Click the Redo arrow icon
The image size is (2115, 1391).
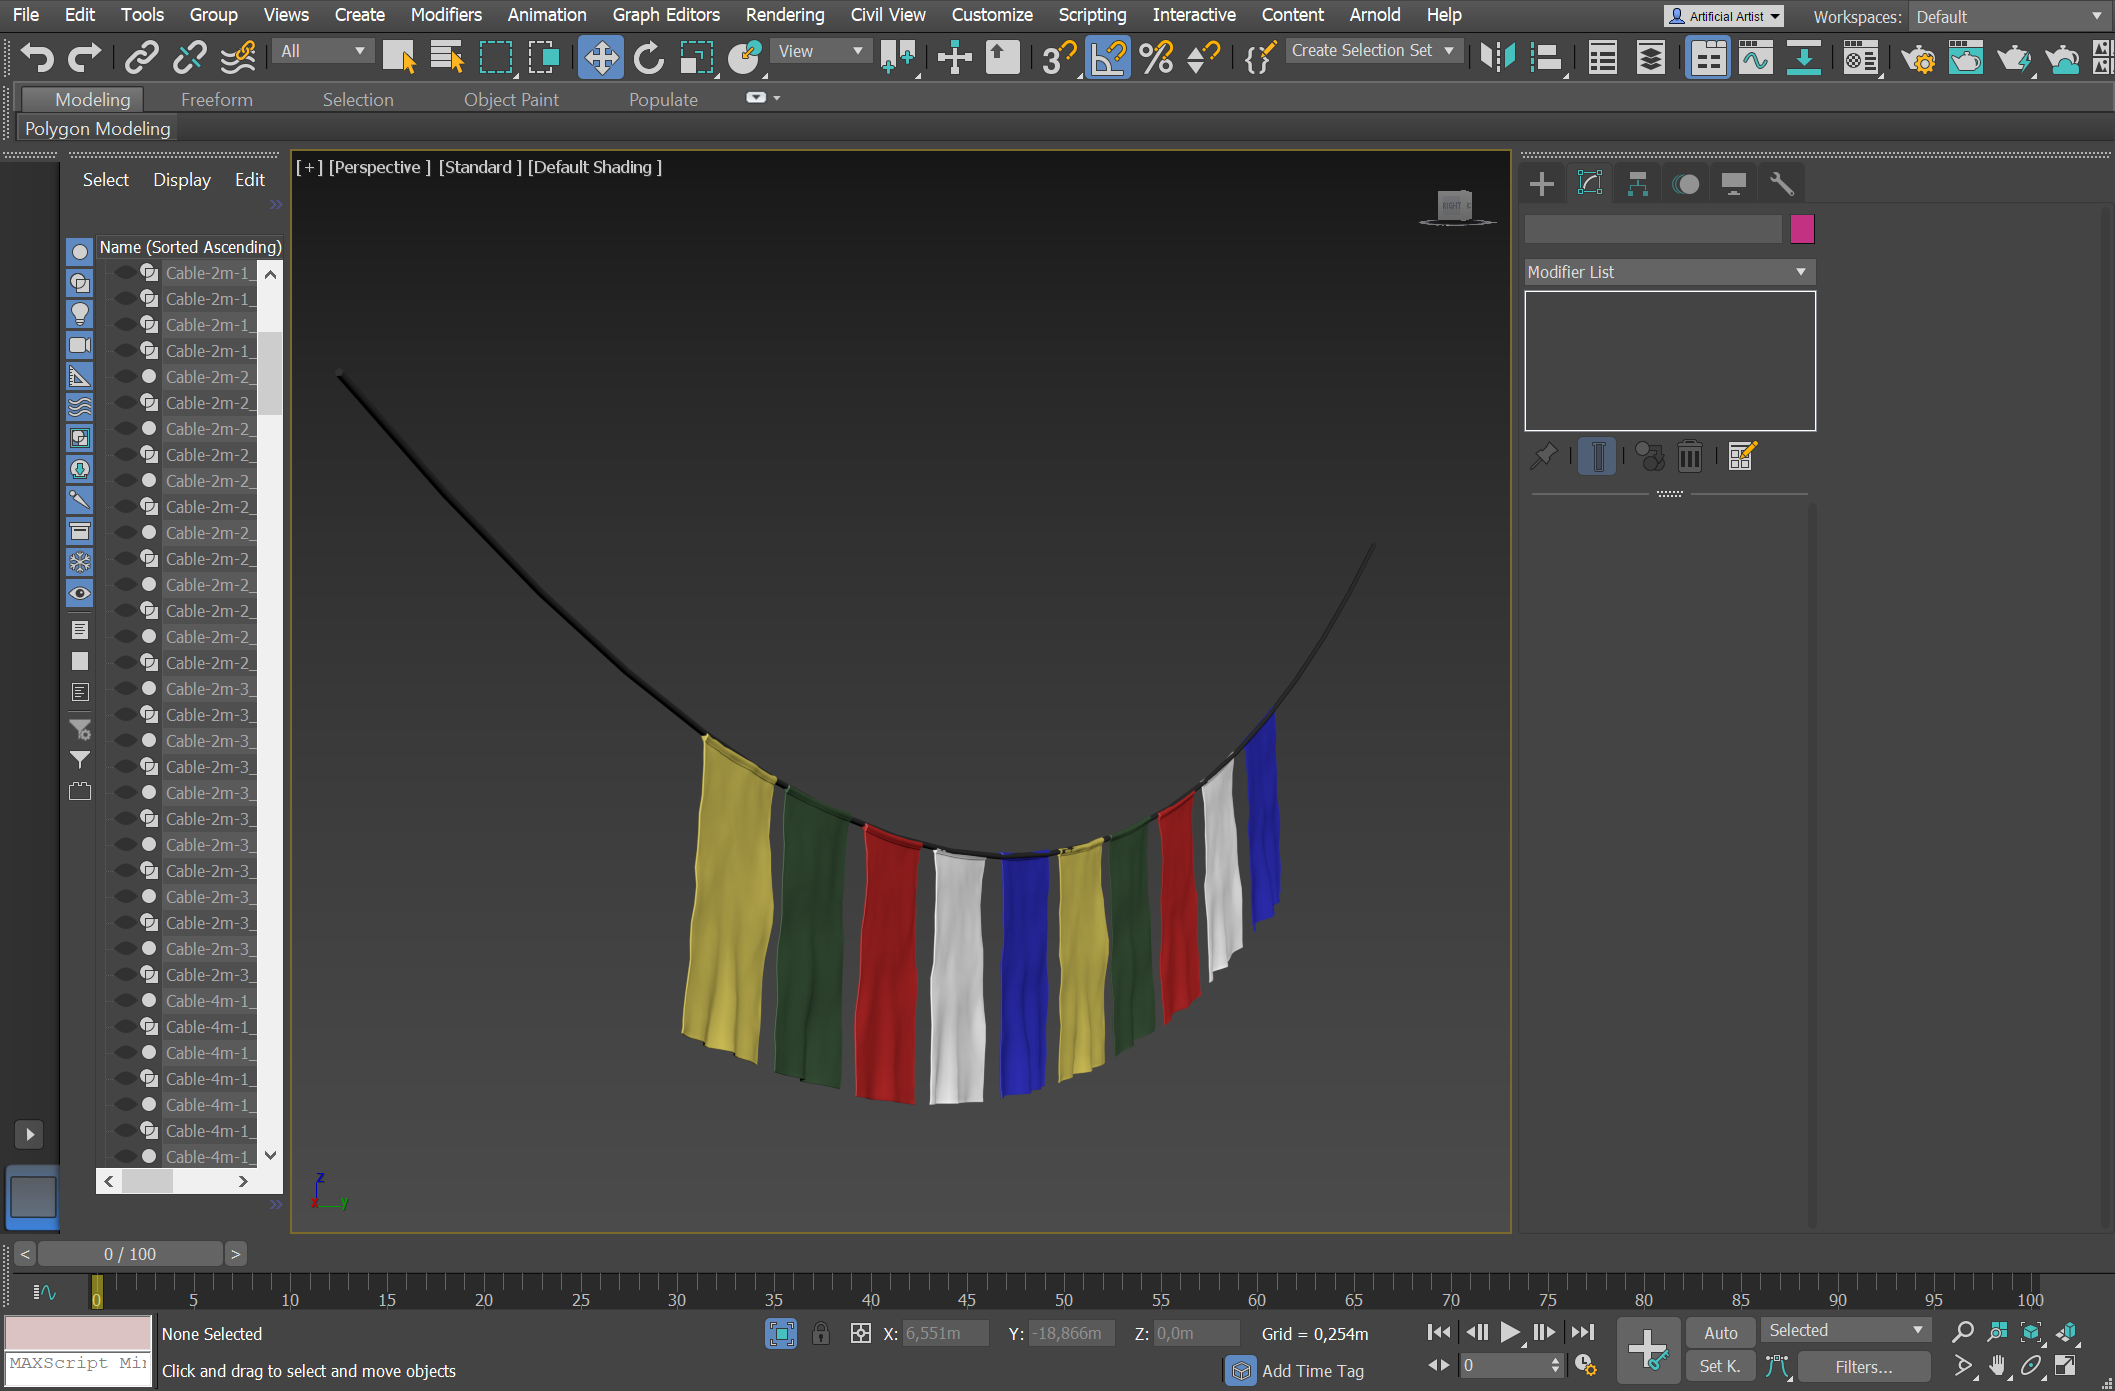84,57
